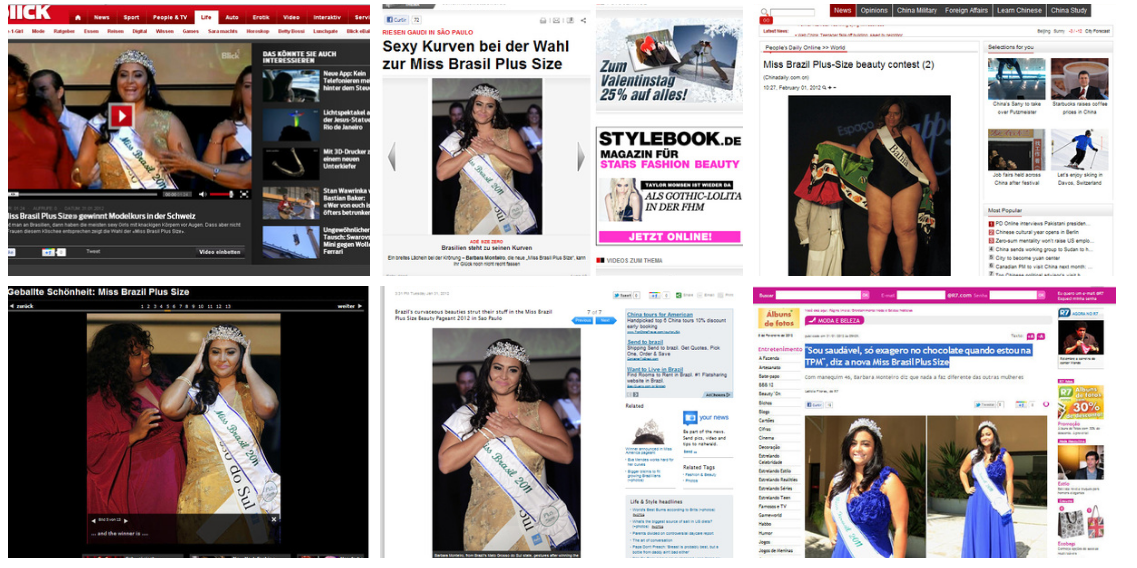The height and width of the screenshot is (568, 1137).
Task: Open A Fazenda in R7 Entretenimento list
Action: coord(769,358)
